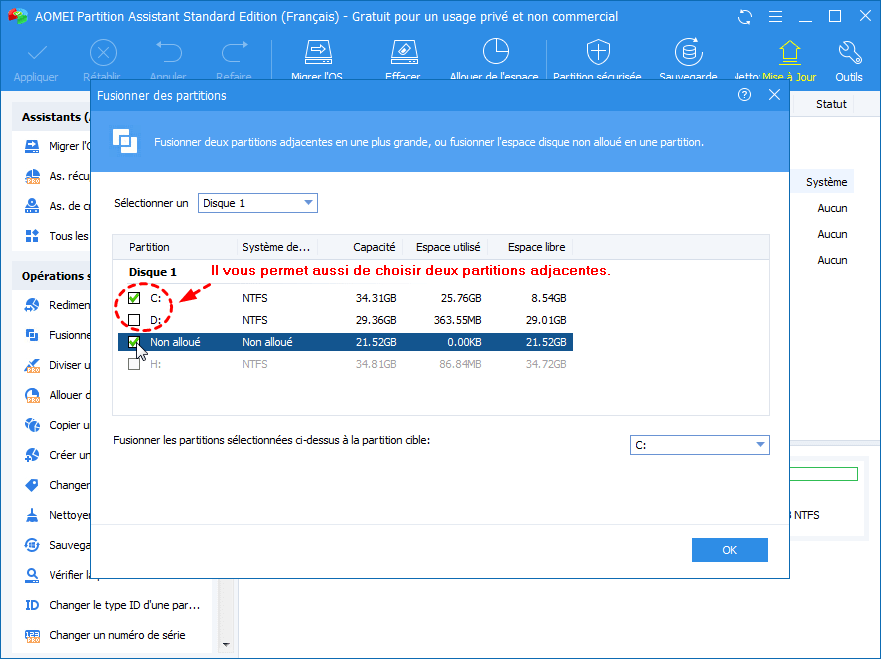Image resolution: width=881 pixels, height=659 pixels.
Task: Check the C: partition checkbox
Action: tap(134, 298)
